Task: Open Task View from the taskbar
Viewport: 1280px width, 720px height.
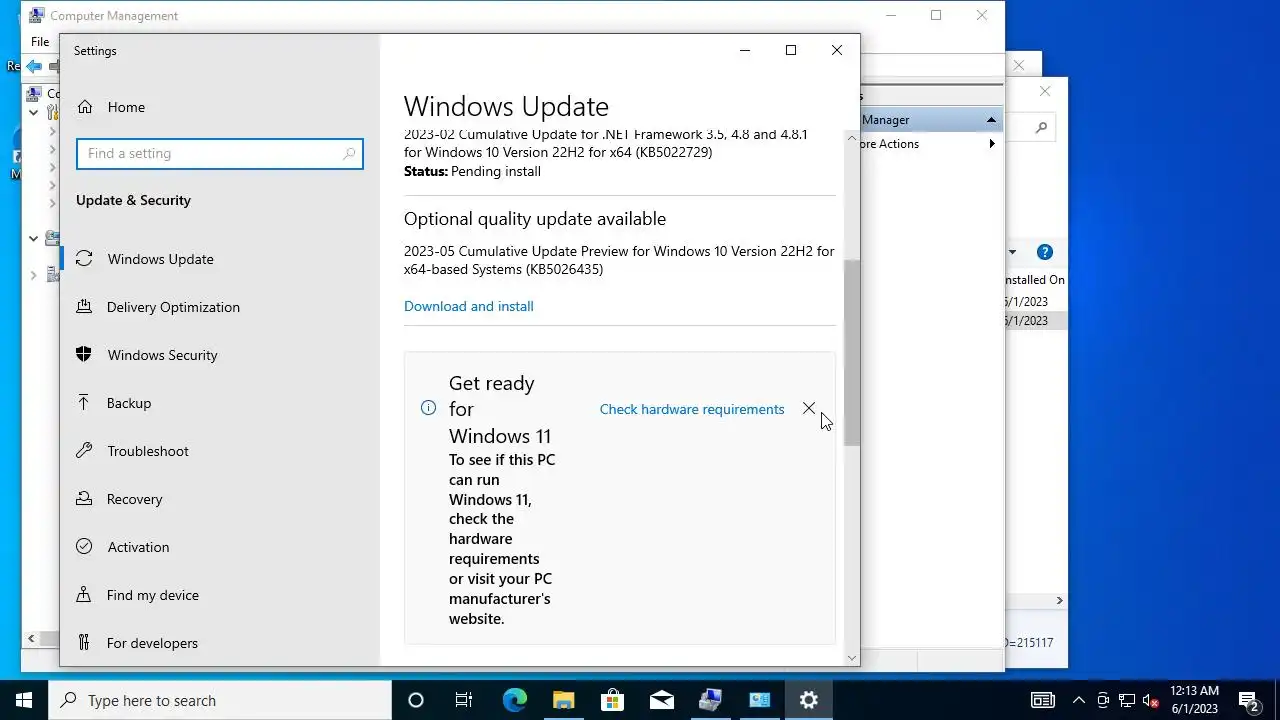Action: pos(464,700)
